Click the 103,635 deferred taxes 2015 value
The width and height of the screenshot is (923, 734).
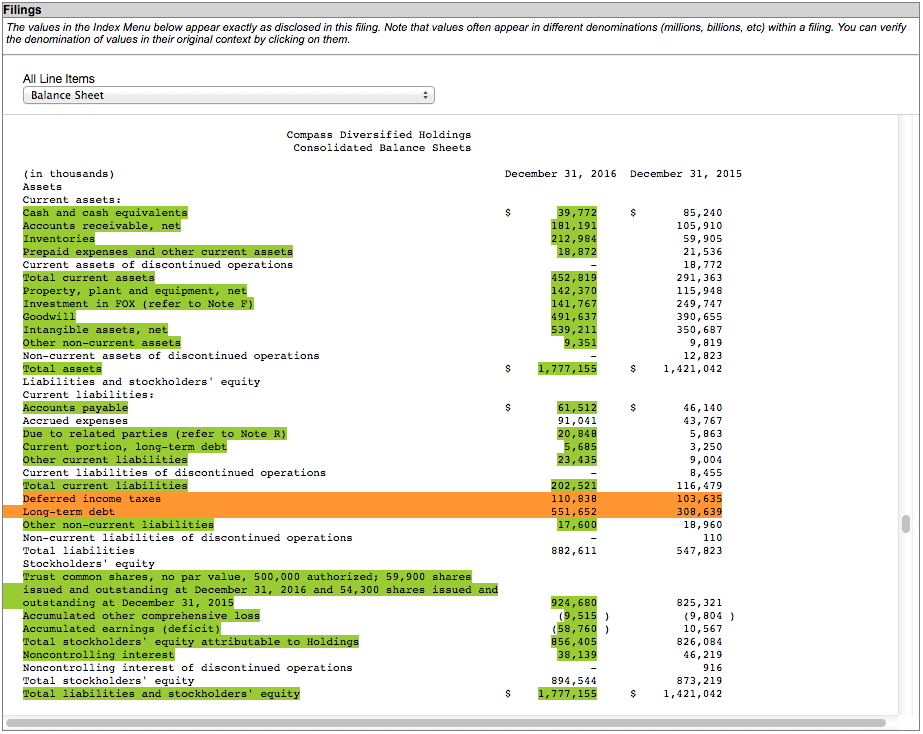click(x=699, y=499)
